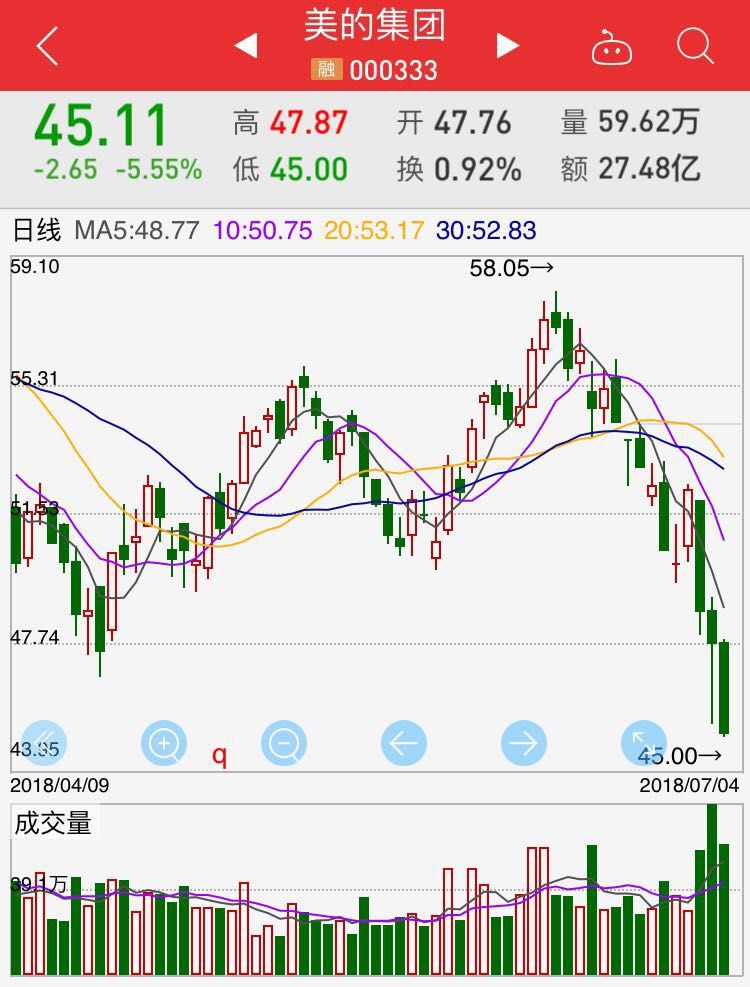
Task: Move chart right with the circular right arrow
Action: click(x=524, y=743)
